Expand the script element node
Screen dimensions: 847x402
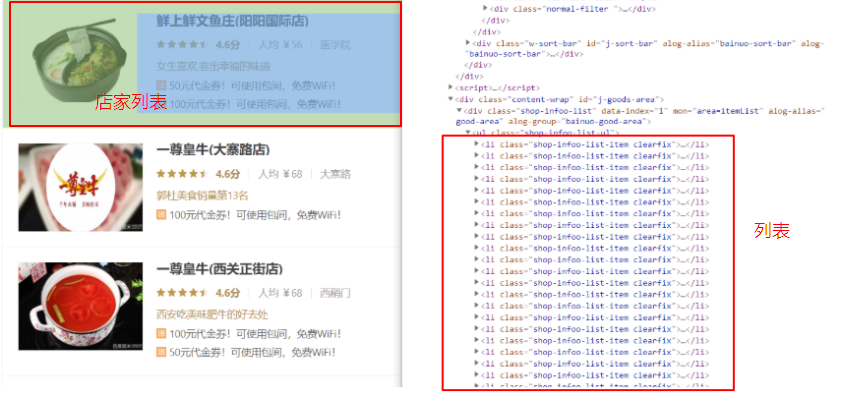[x=451, y=87]
